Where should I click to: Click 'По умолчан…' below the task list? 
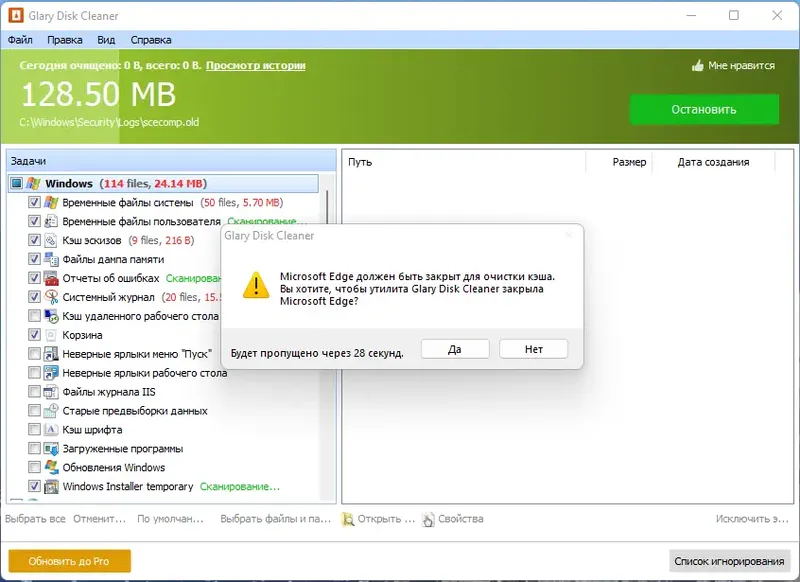170,519
